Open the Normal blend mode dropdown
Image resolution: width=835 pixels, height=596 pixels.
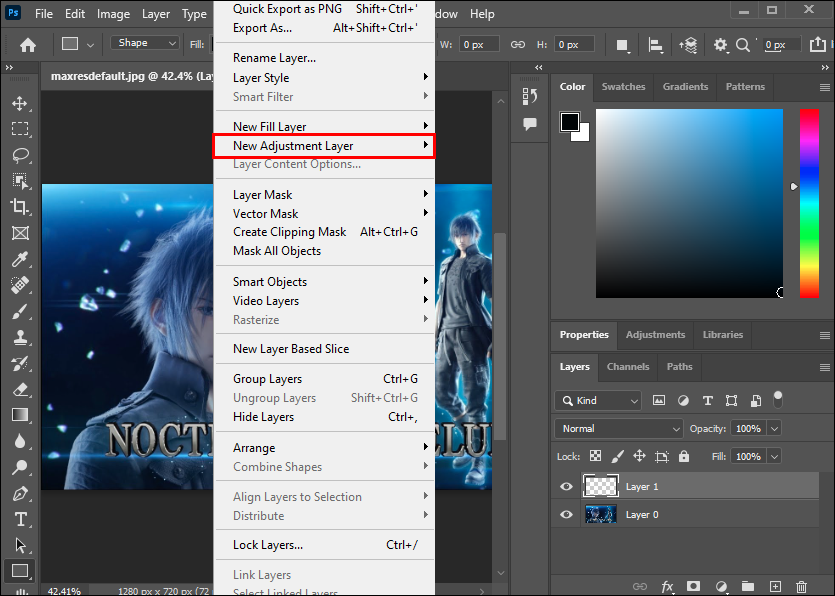click(x=618, y=428)
